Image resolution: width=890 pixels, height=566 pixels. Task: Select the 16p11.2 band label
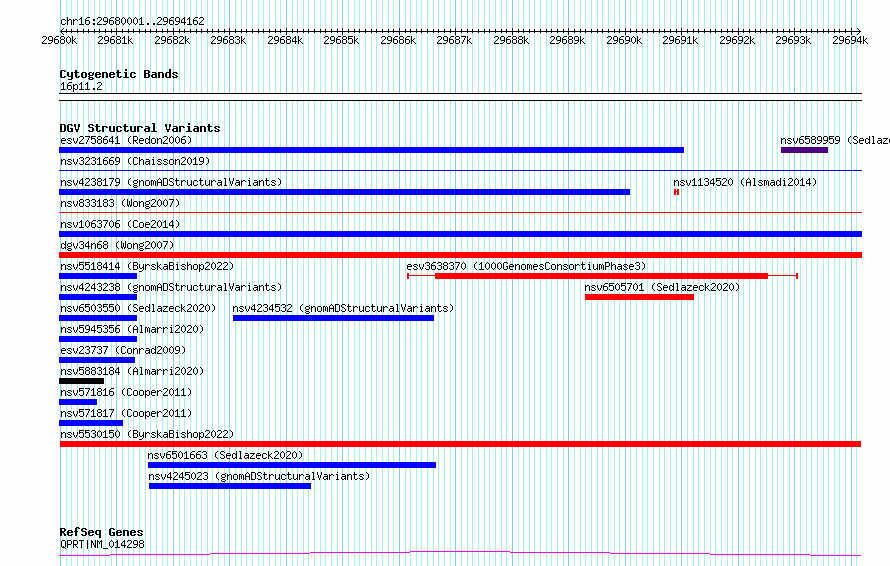click(81, 86)
